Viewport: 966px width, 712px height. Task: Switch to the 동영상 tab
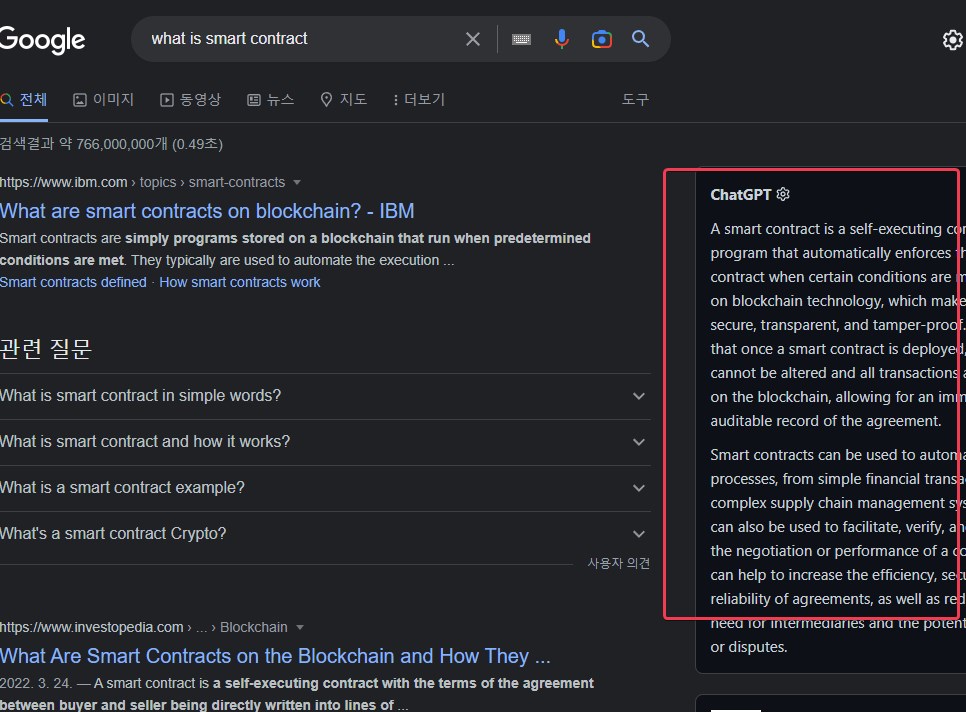(x=190, y=100)
